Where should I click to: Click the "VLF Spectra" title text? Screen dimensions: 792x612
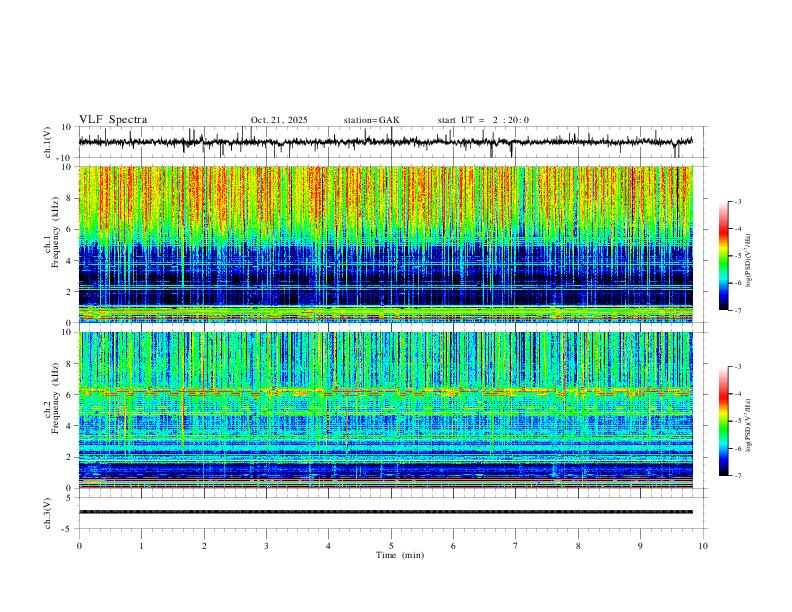[x=113, y=120]
